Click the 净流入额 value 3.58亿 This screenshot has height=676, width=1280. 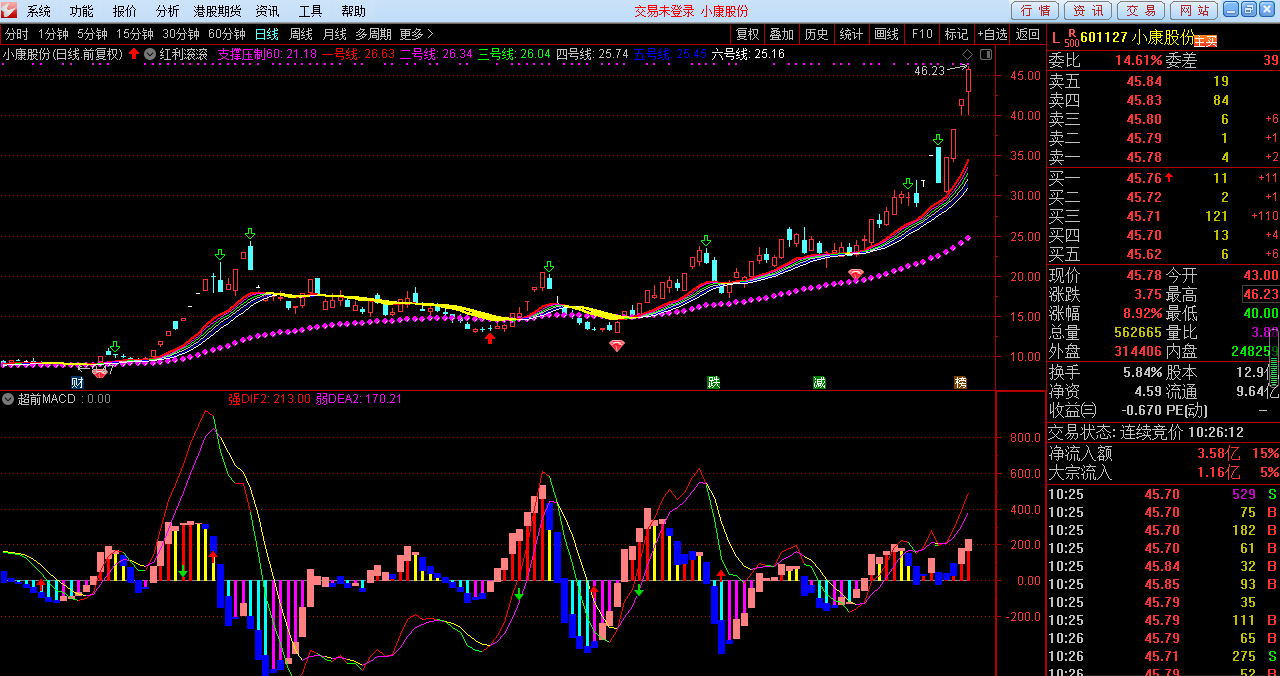[1219, 453]
